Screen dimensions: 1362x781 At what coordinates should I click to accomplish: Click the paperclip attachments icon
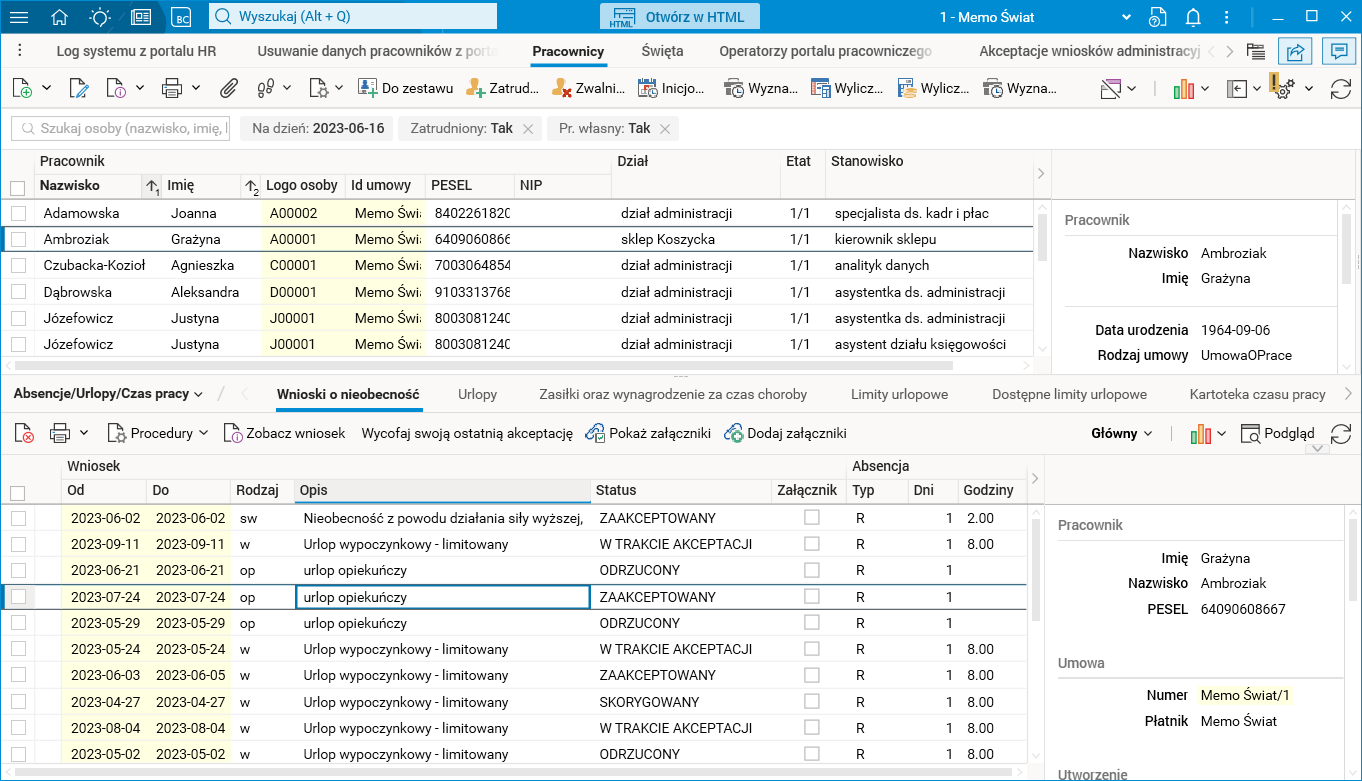coord(229,88)
